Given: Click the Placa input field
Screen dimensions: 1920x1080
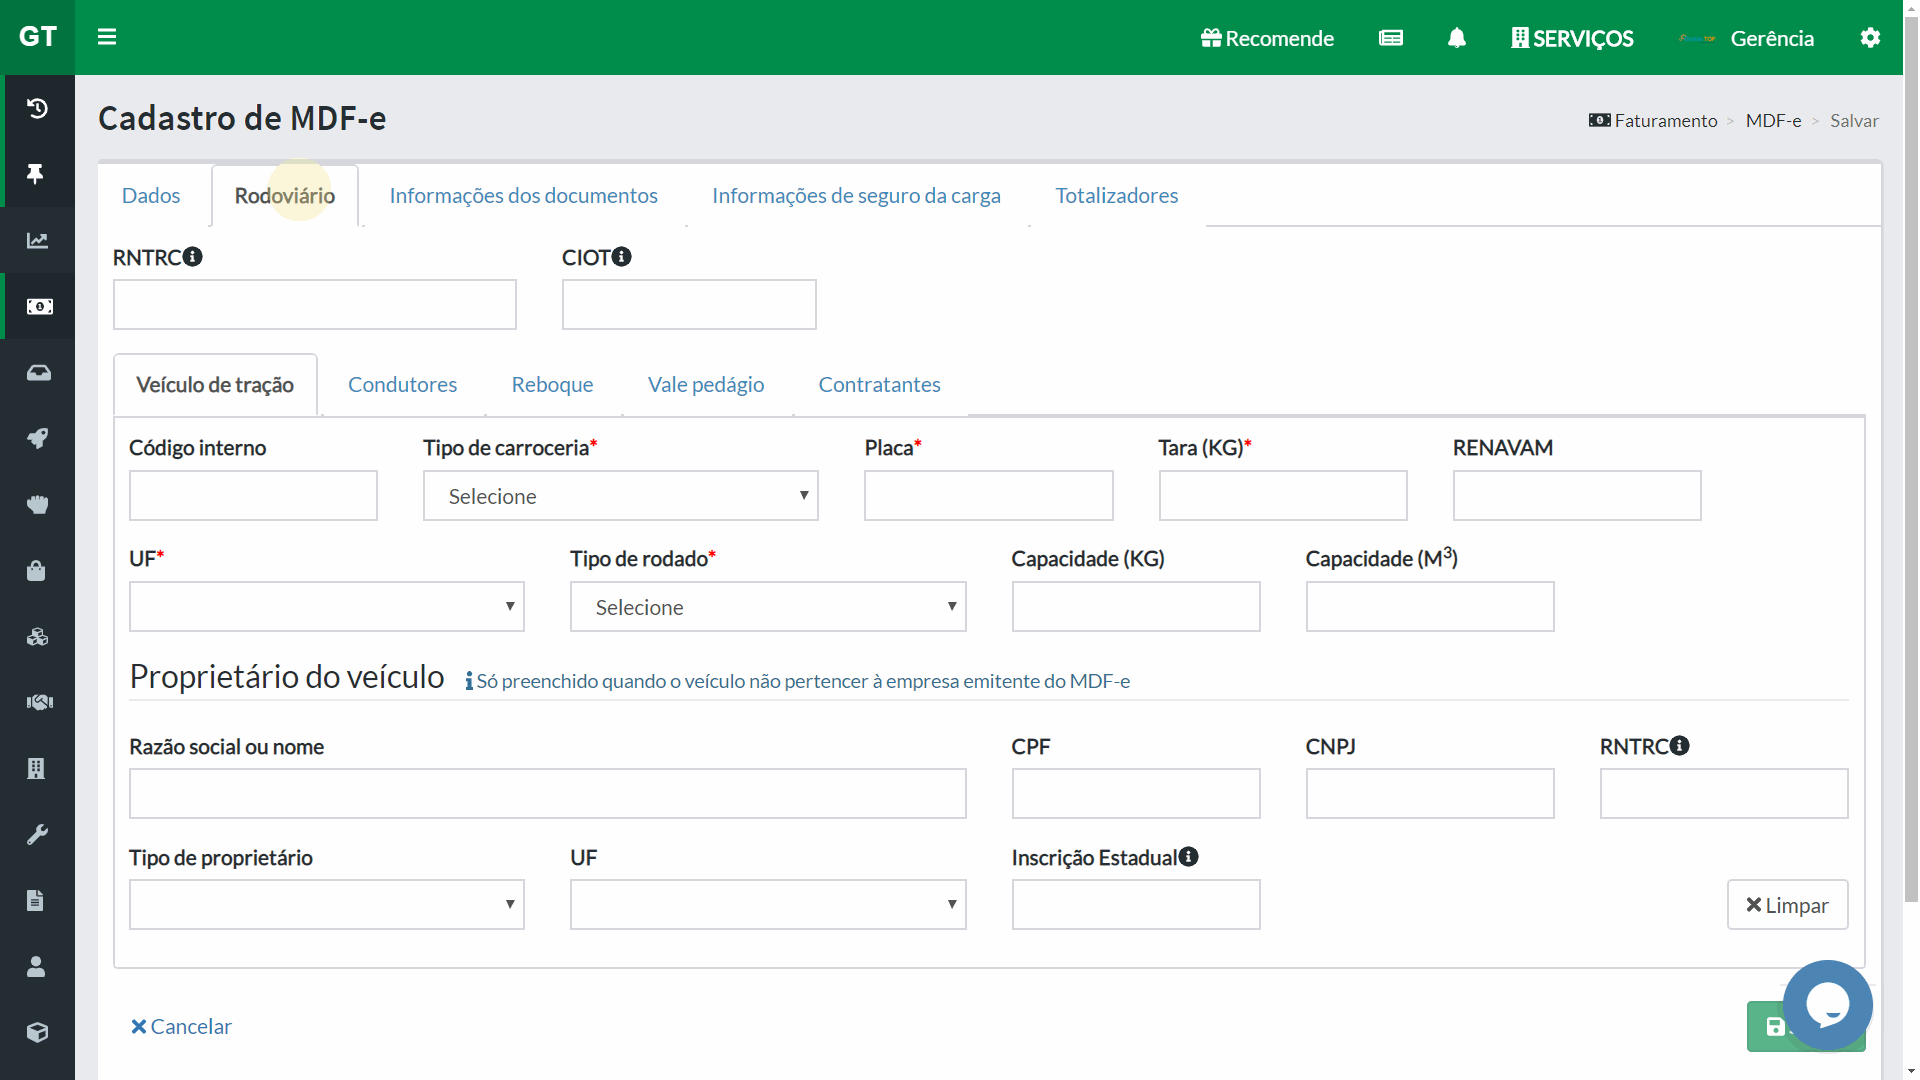Looking at the screenshot, I should 988,496.
